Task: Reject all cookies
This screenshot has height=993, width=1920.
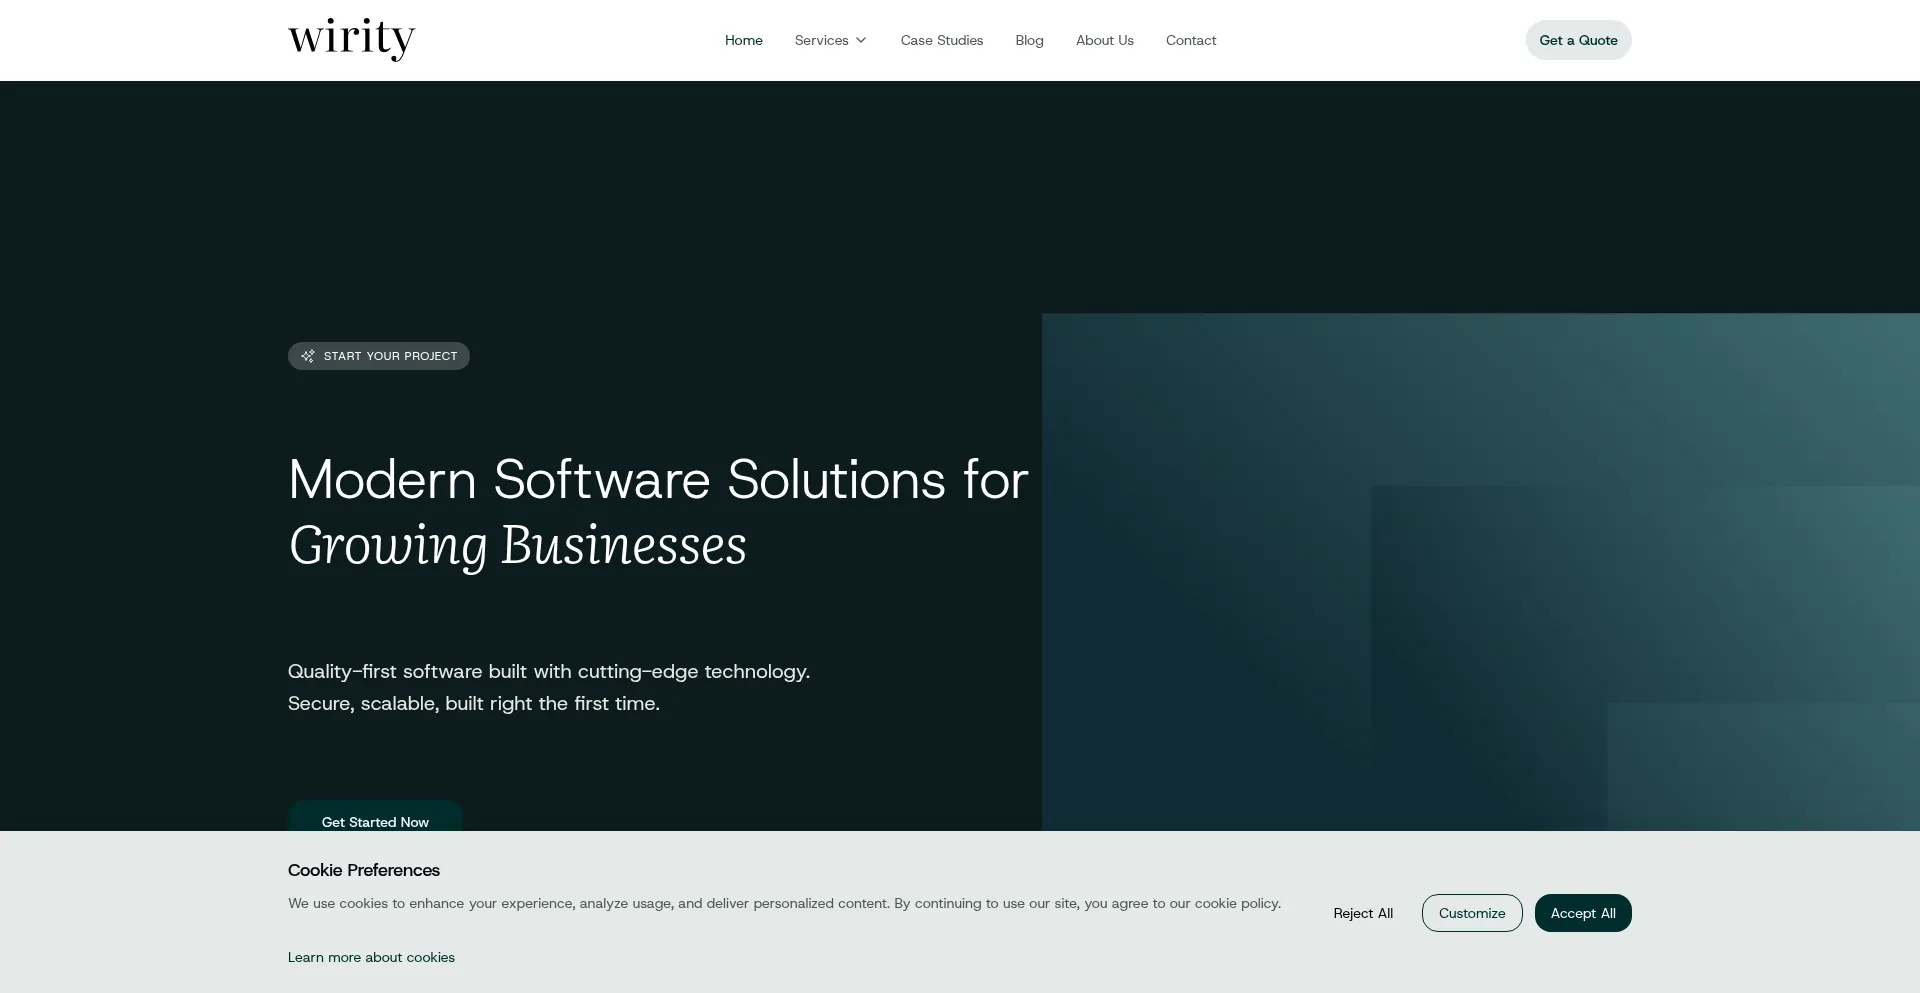Action: (x=1363, y=913)
